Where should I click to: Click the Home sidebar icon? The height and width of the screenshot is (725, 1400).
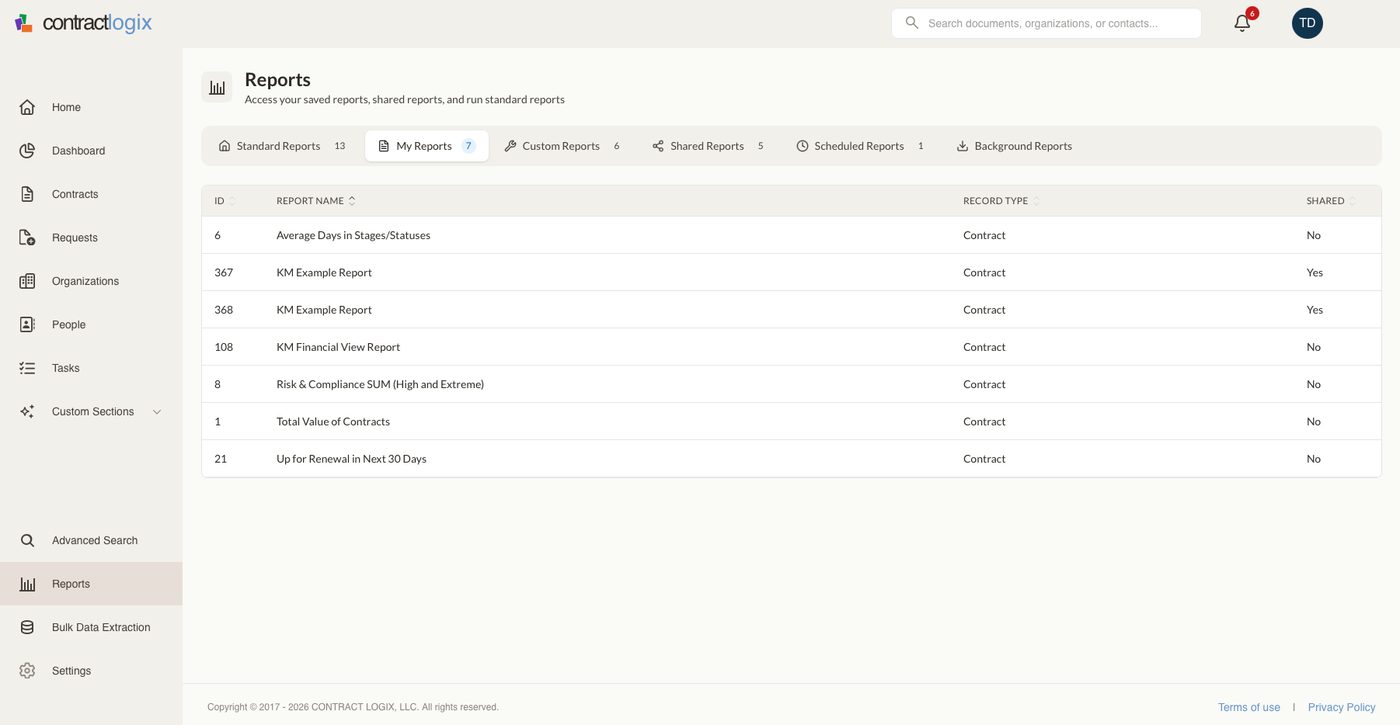[x=27, y=107]
